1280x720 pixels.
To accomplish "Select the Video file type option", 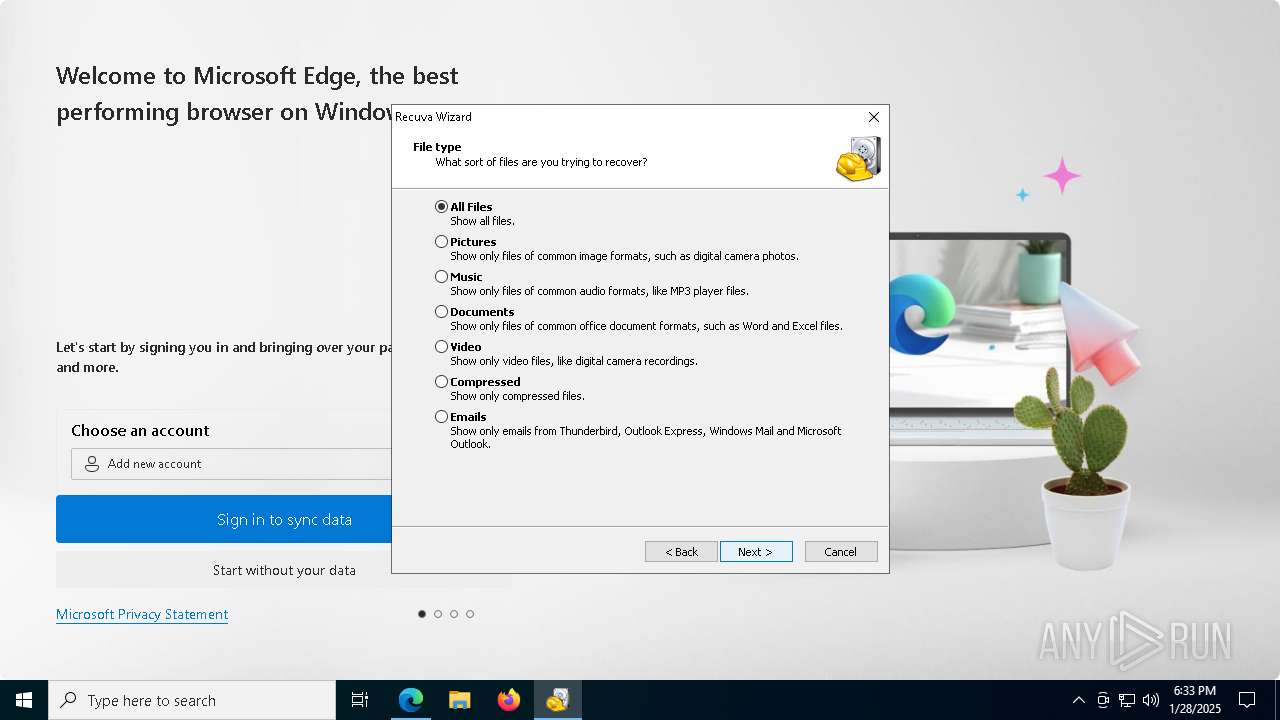I will [441, 347].
